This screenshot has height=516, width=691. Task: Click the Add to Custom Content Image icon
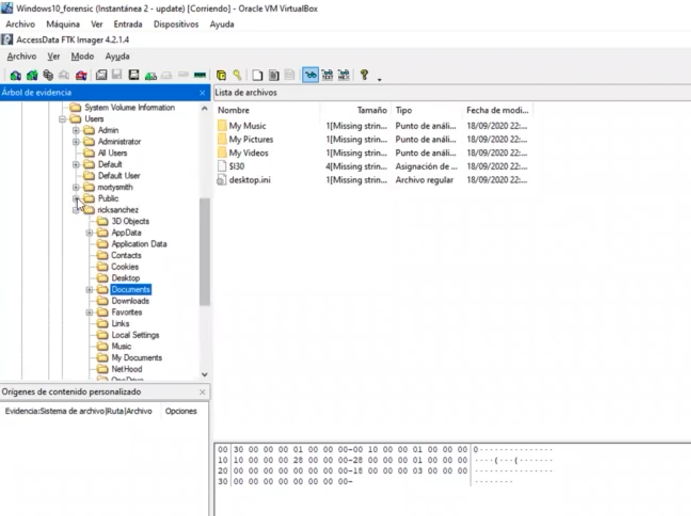click(x=151, y=75)
